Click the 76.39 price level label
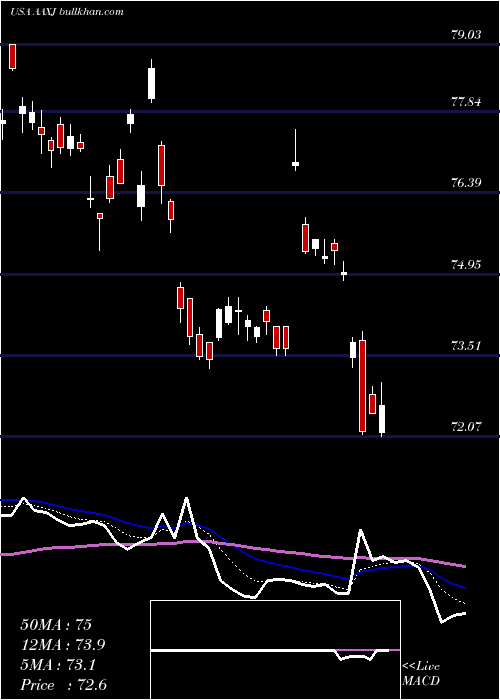Viewport: 500px width, 700px height. click(466, 183)
